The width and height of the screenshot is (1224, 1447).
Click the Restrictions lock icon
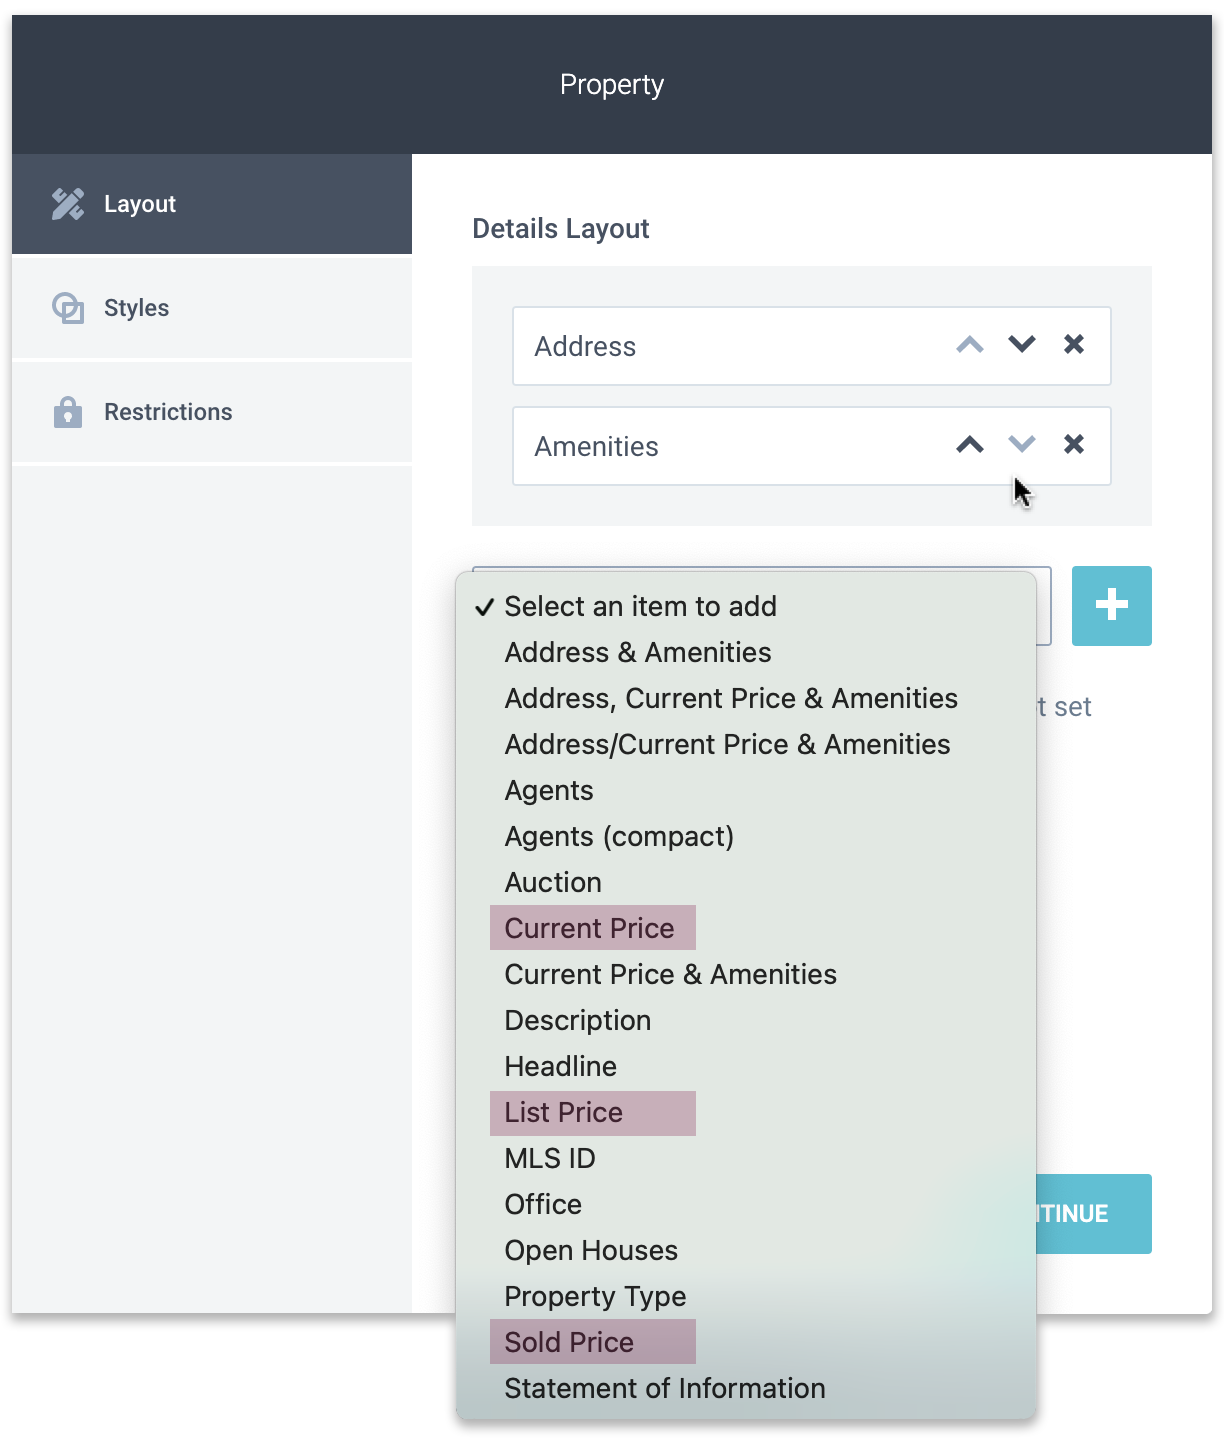coord(68,411)
